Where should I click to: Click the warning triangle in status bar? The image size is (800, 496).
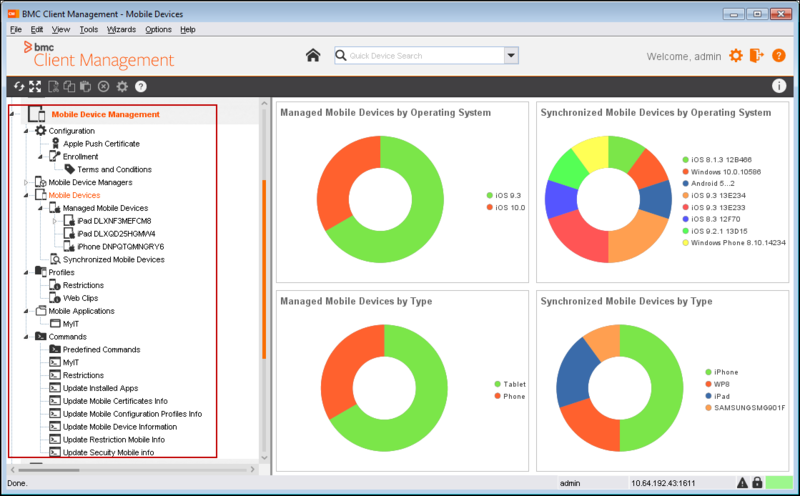[x=742, y=482]
